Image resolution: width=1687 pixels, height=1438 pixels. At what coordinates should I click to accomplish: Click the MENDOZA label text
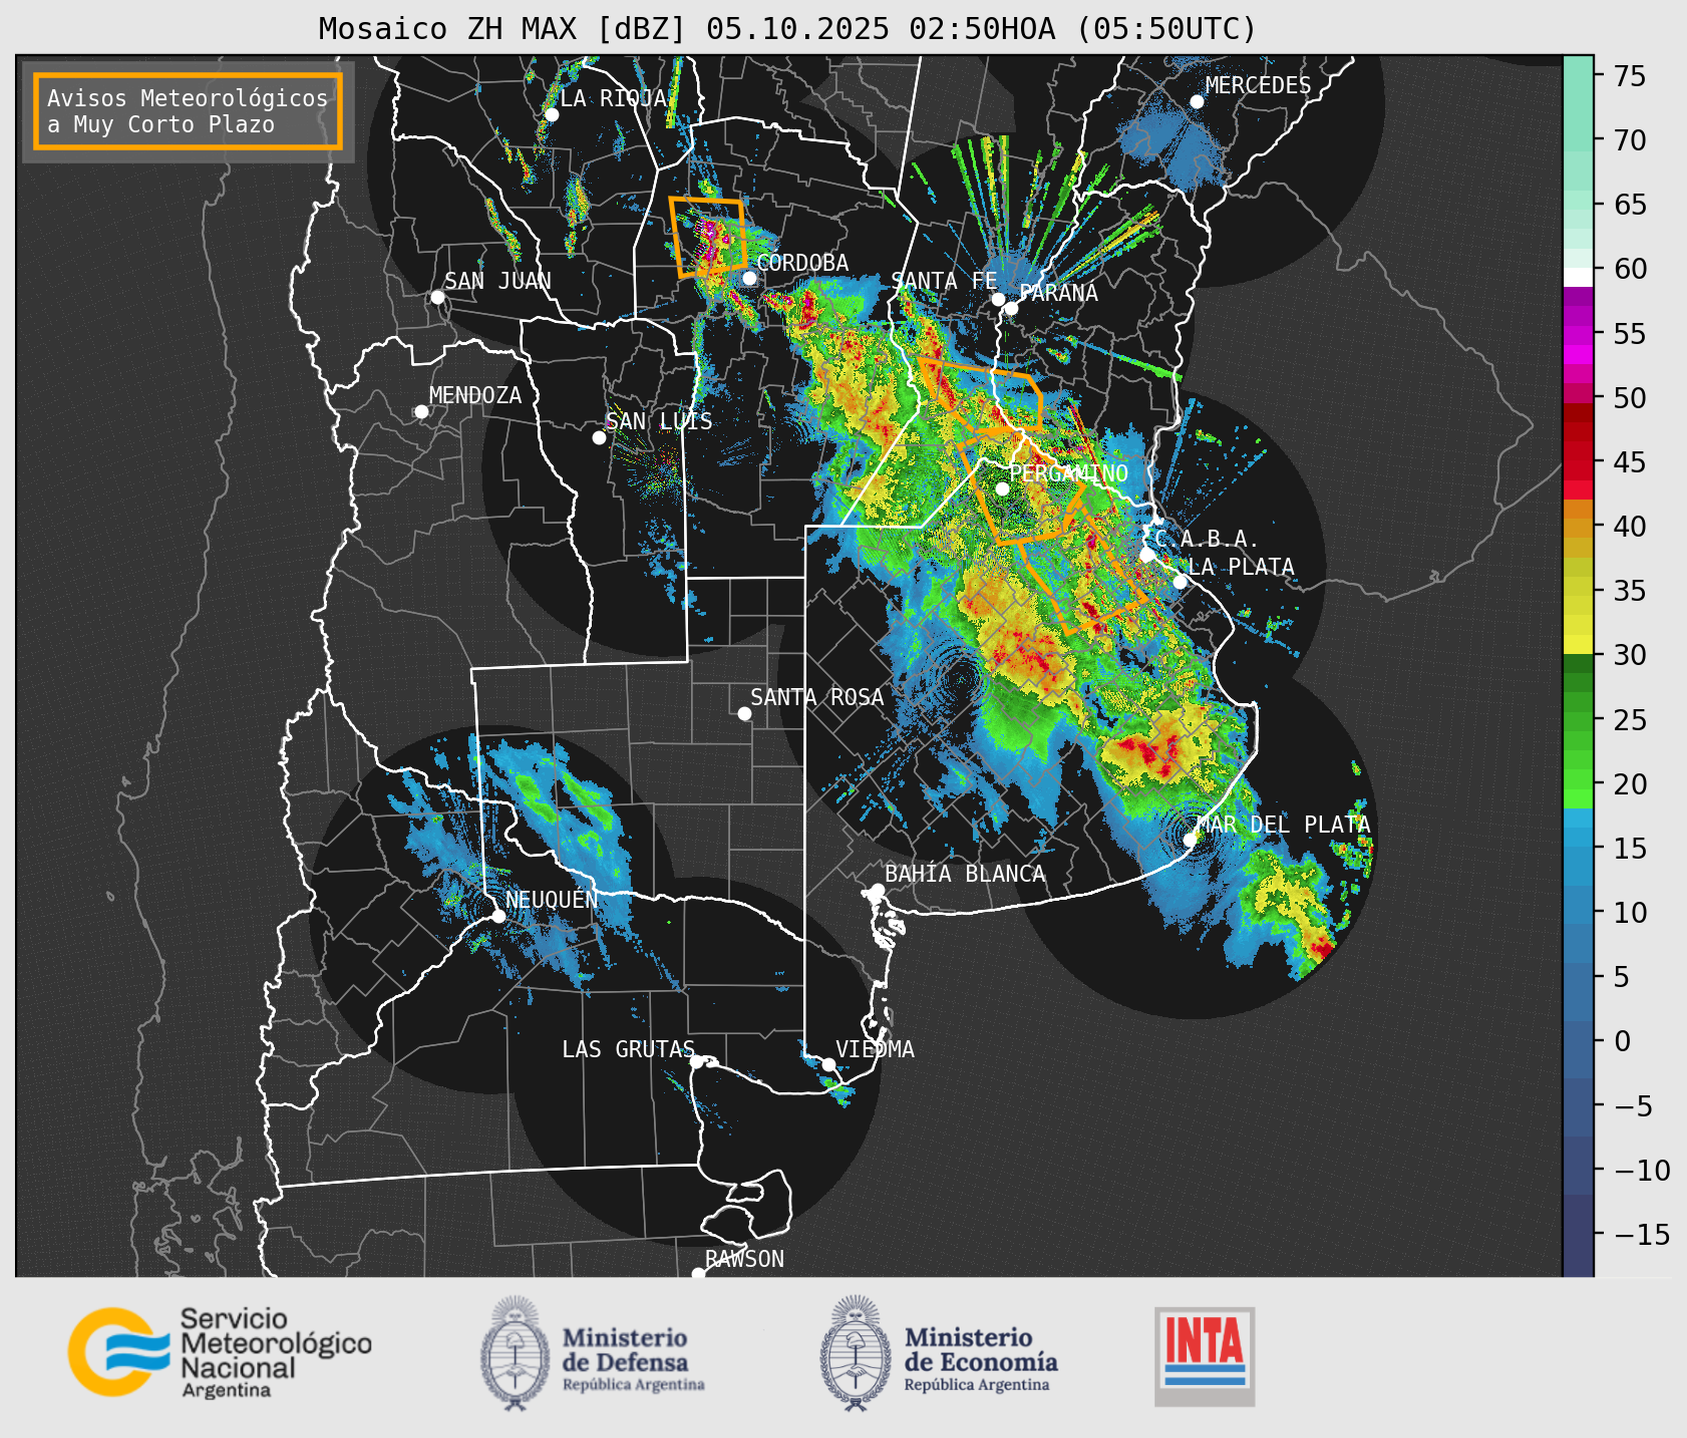click(x=475, y=396)
